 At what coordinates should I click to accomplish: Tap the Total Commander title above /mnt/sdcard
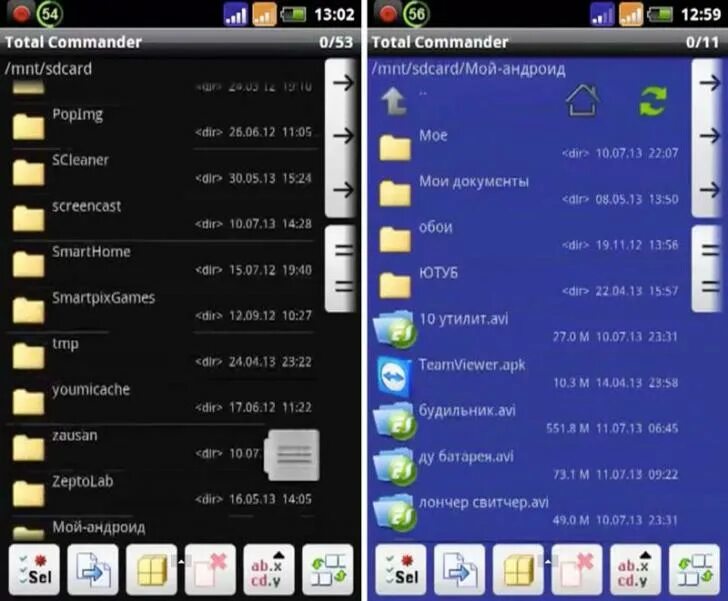73,42
